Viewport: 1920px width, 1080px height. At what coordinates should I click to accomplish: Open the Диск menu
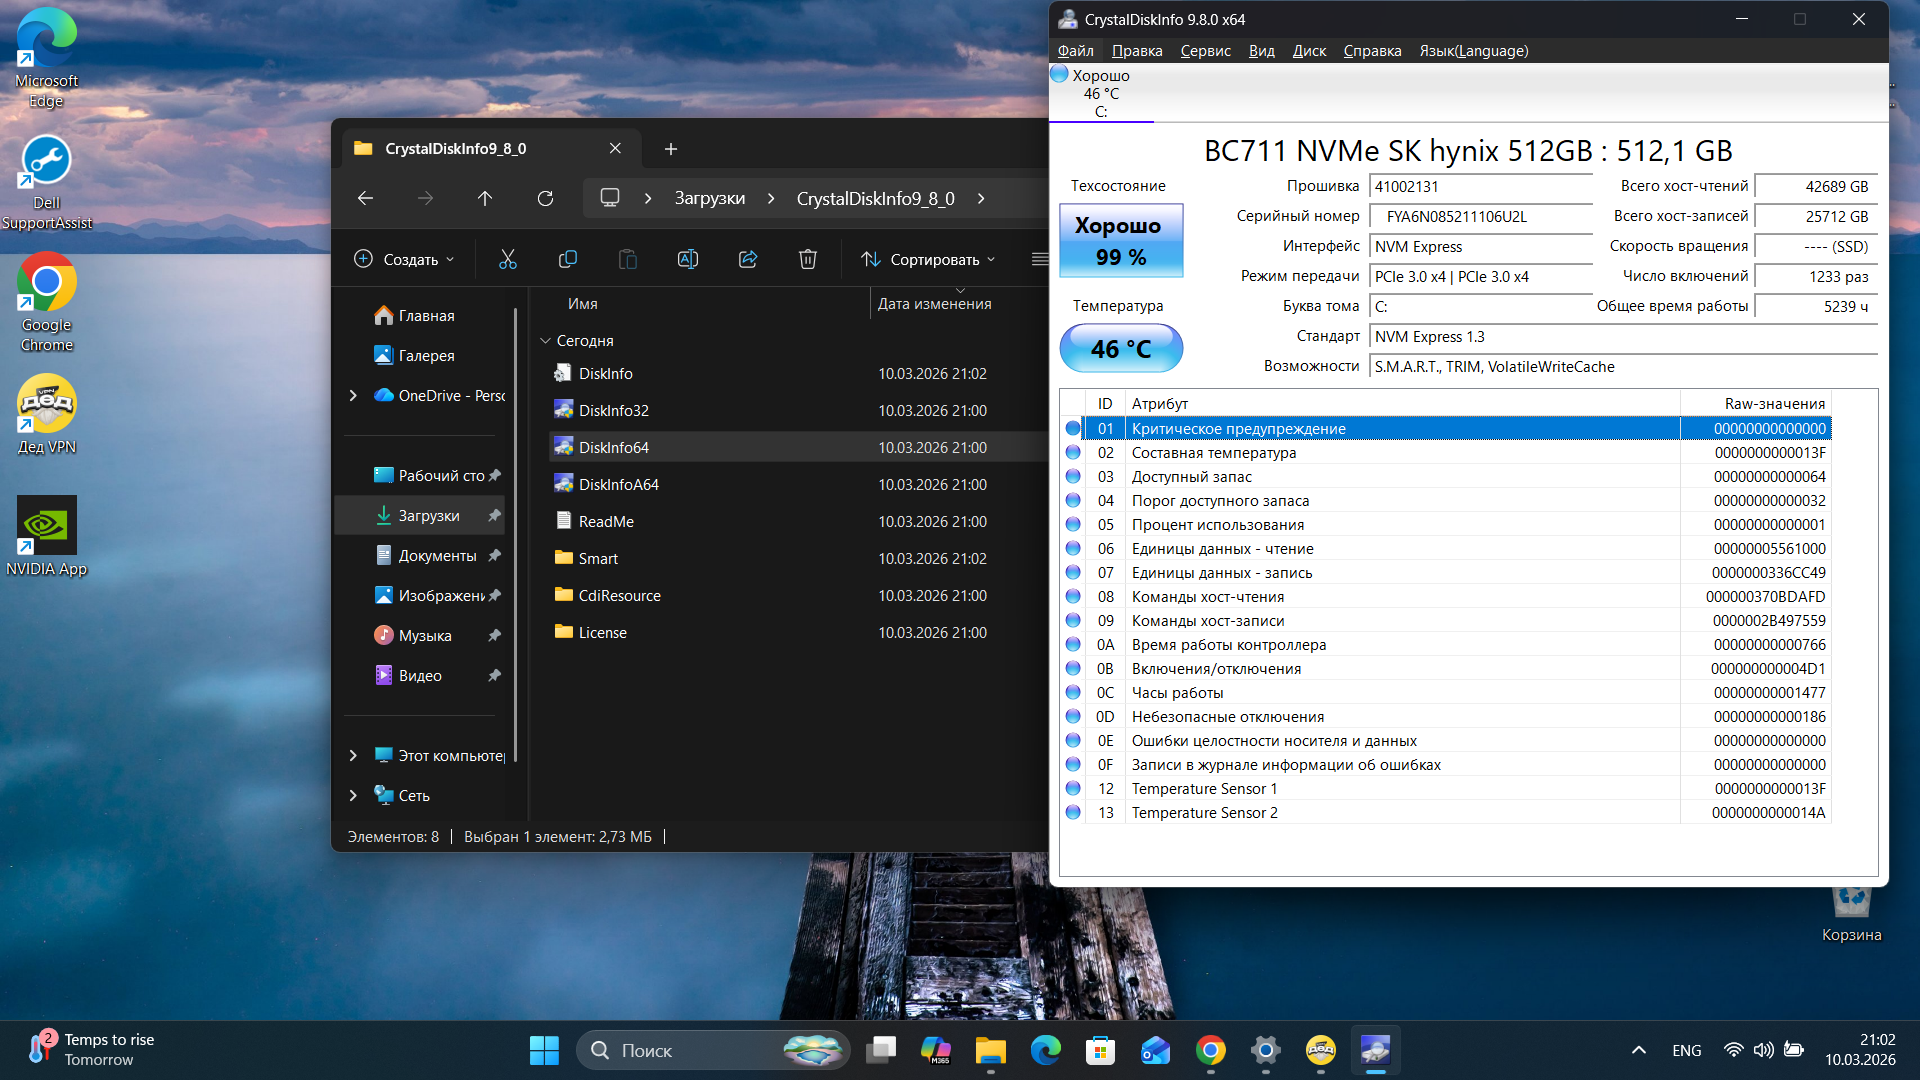click(1309, 51)
